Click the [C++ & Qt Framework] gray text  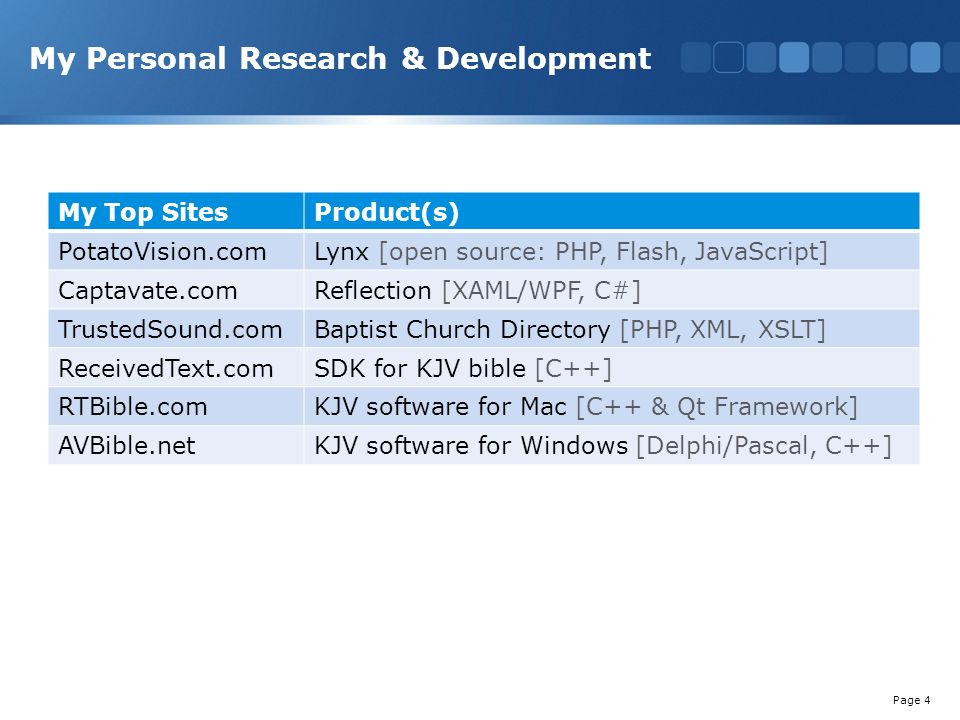coord(717,407)
